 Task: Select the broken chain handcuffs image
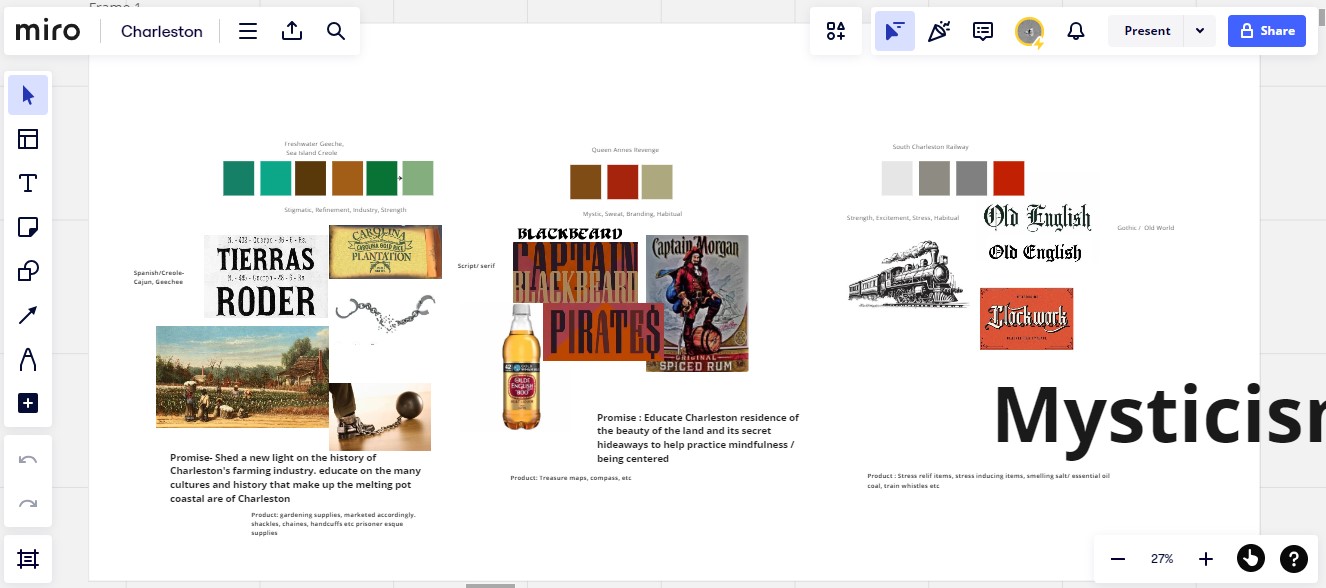[386, 311]
